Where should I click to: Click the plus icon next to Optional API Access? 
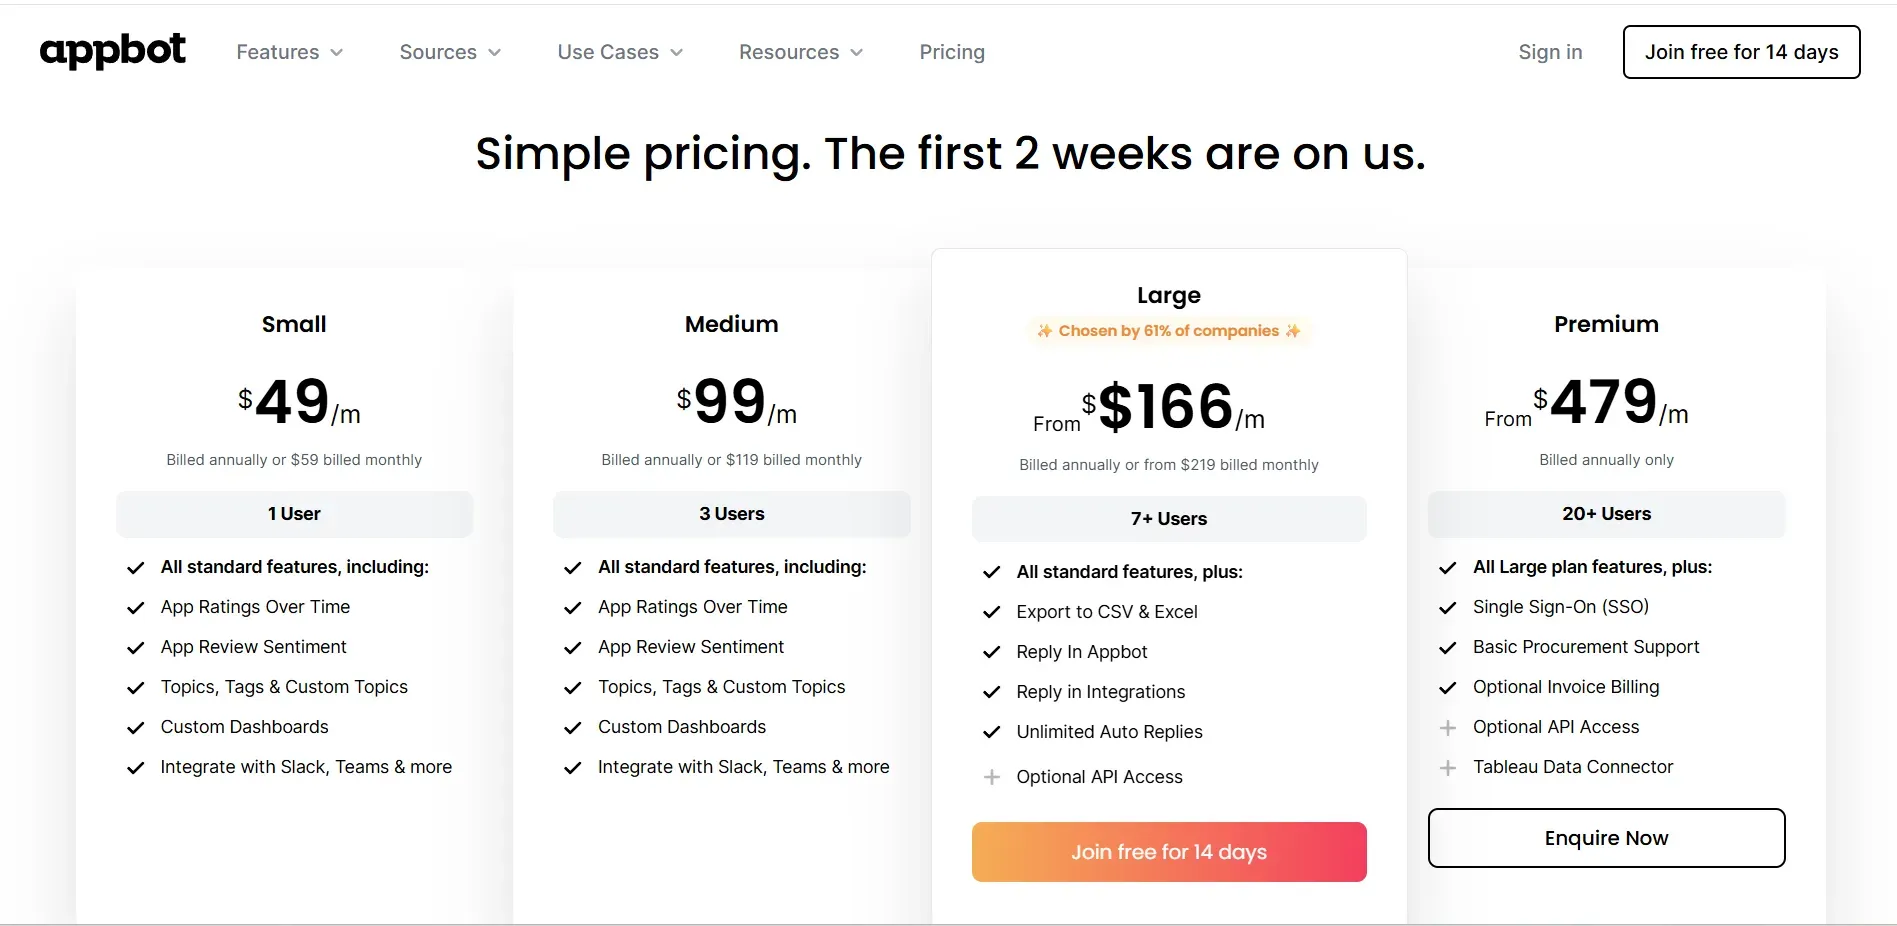click(991, 777)
